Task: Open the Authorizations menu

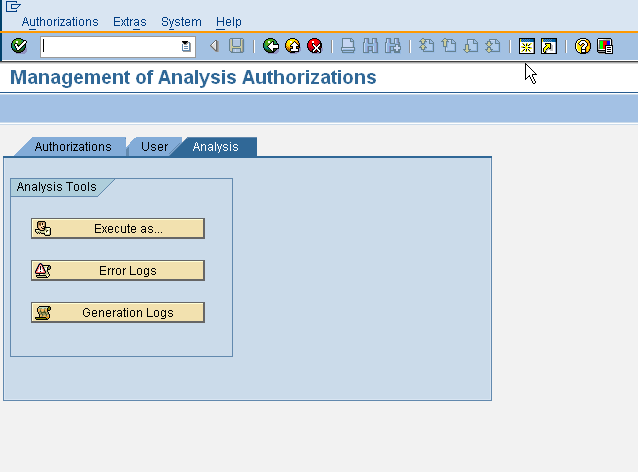Action: tap(60, 22)
